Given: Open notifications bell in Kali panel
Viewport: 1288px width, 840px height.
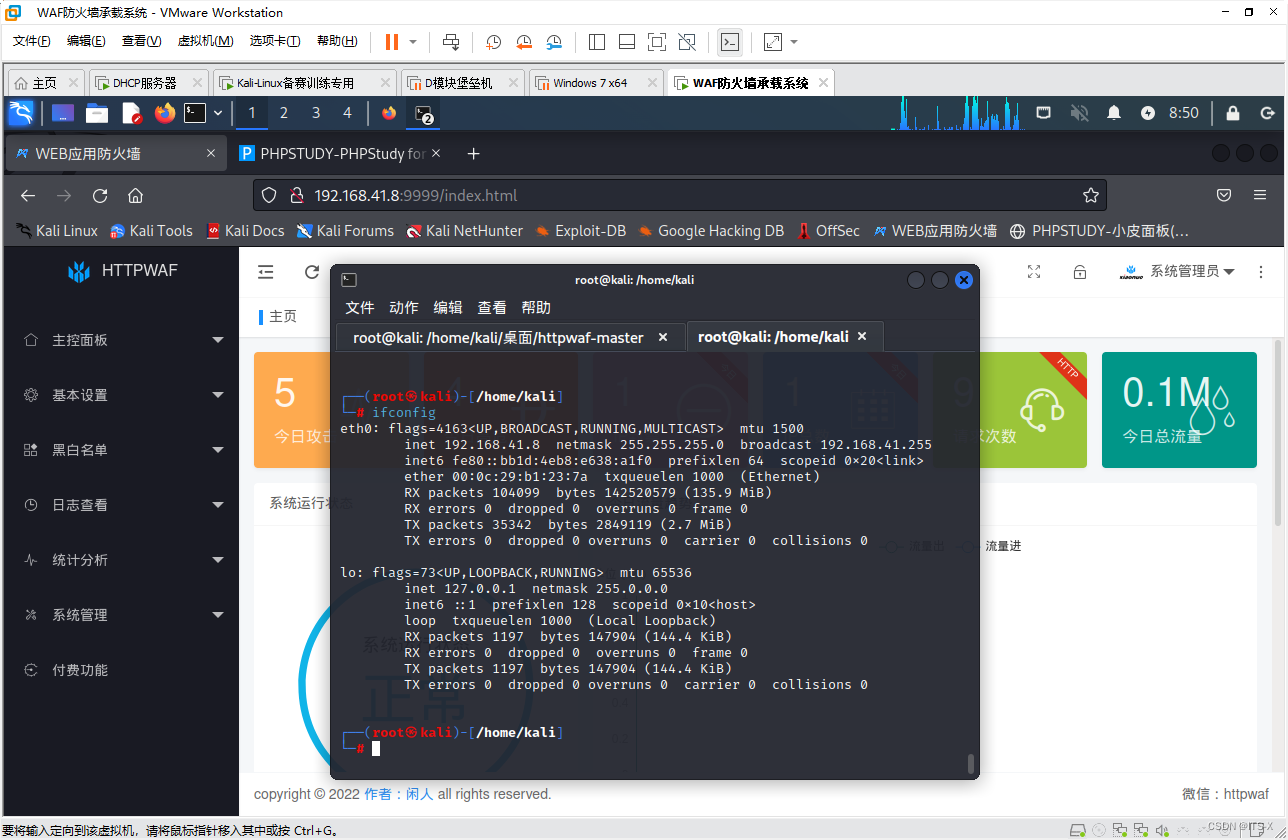Looking at the screenshot, I should 1114,113.
